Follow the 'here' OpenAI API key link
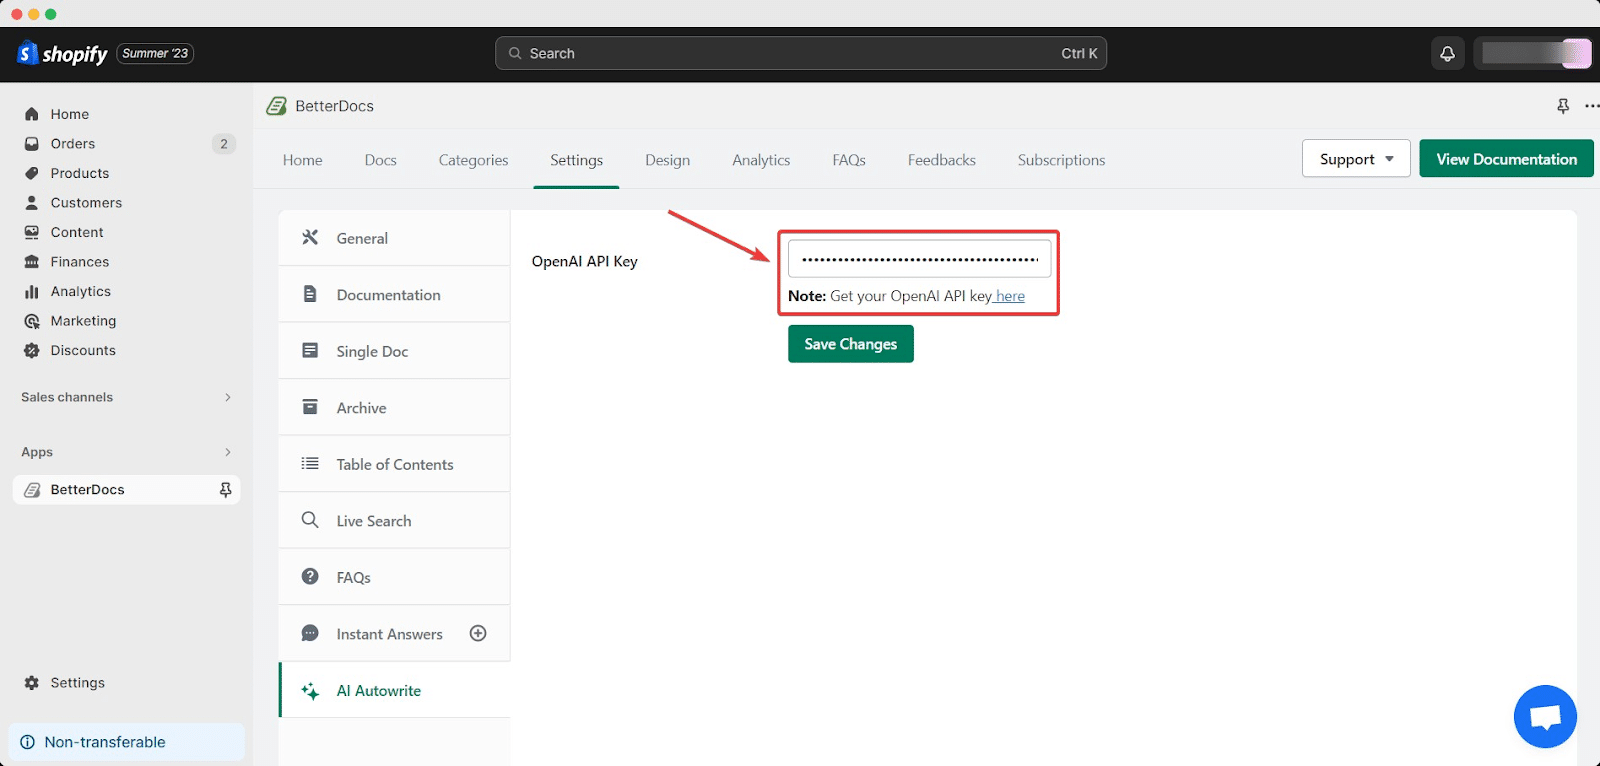This screenshot has height=766, width=1600. [x=1010, y=296]
